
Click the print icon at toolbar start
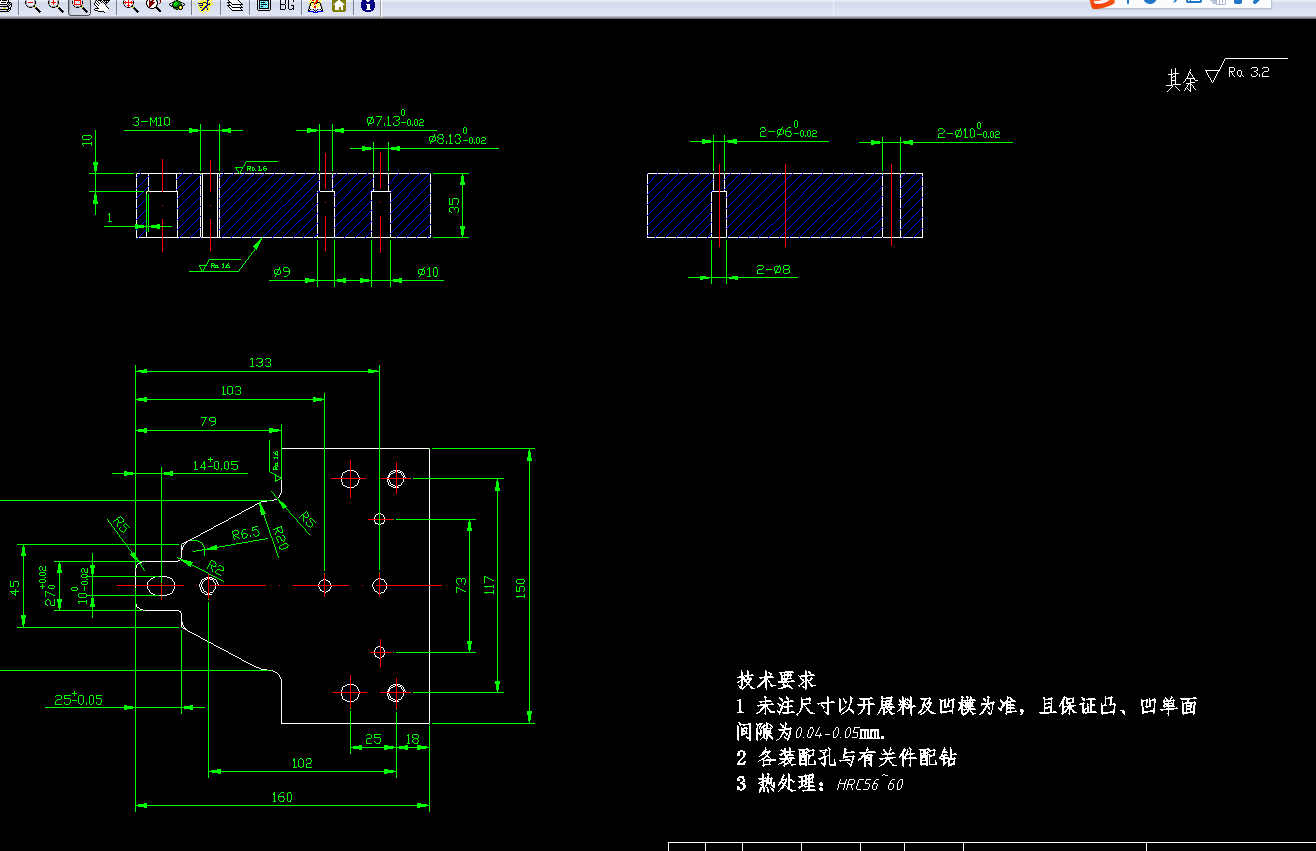[x=5, y=5]
